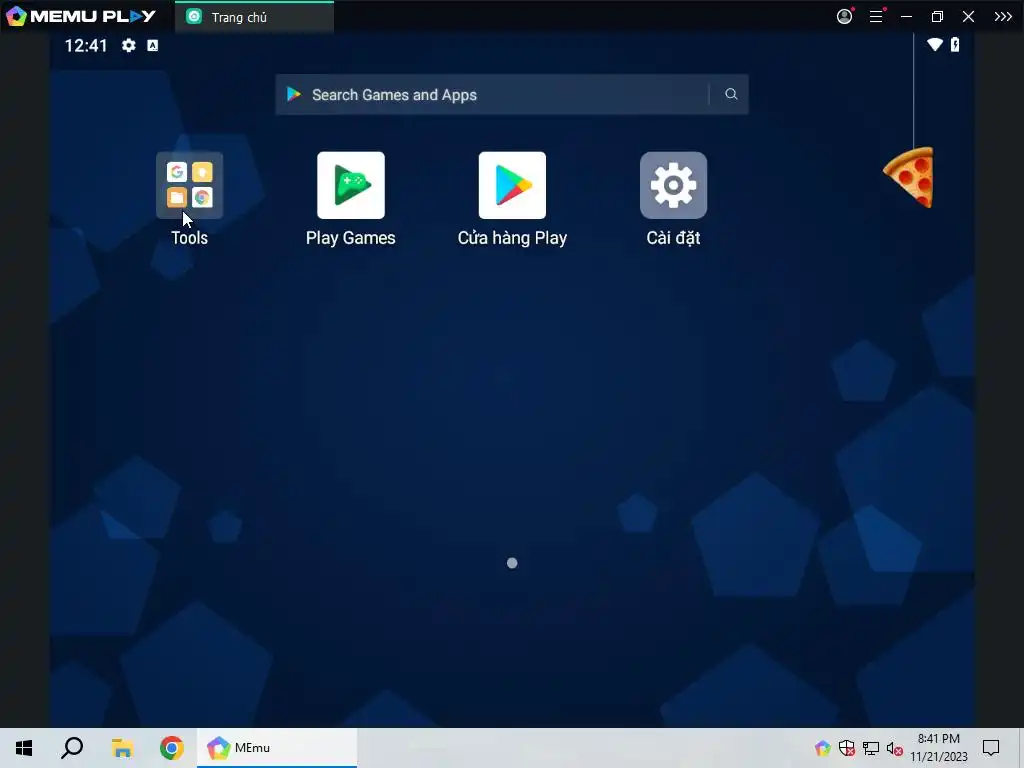
Task: Click the 12:41 Android clock text
Action: point(86,45)
